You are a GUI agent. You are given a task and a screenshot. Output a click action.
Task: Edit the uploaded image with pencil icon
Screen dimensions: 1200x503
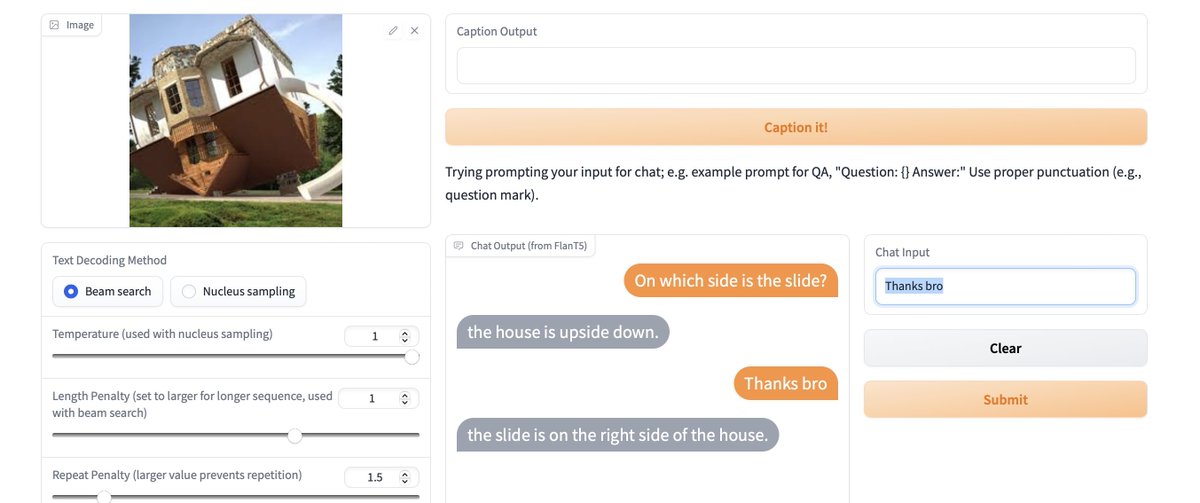pyautogui.click(x=393, y=31)
